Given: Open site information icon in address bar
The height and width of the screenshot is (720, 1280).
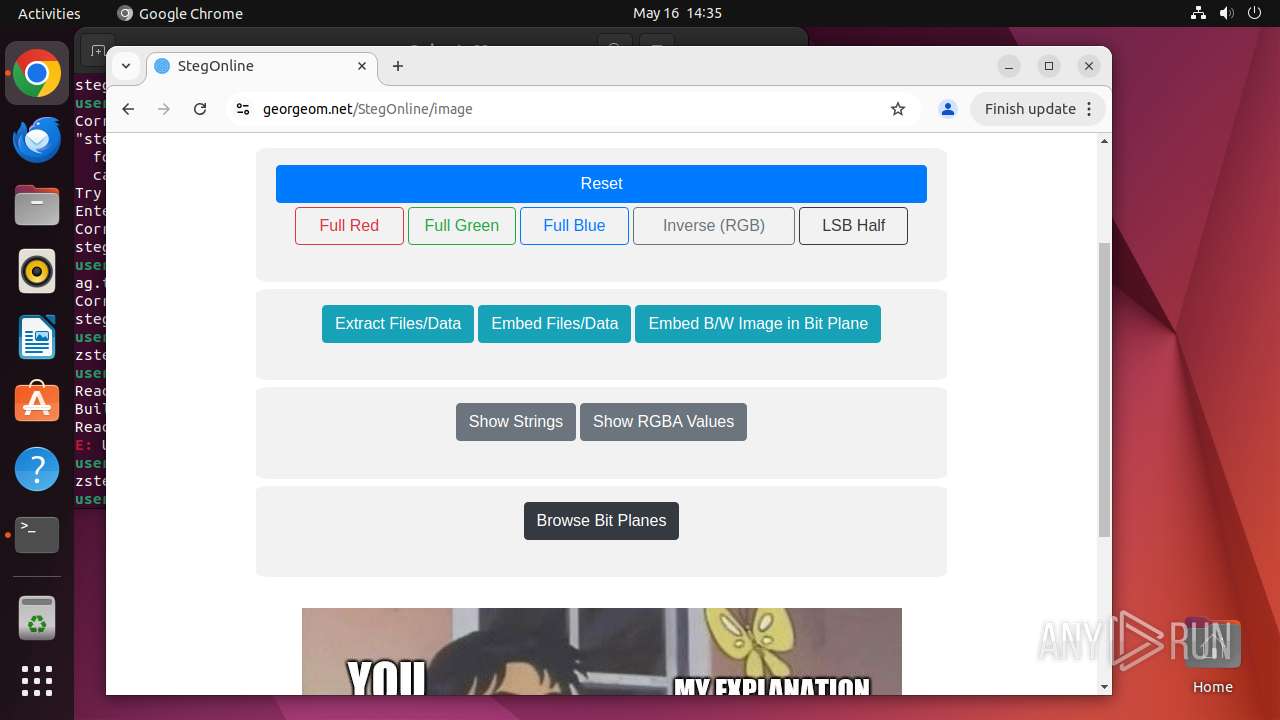Looking at the screenshot, I should tap(242, 109).
